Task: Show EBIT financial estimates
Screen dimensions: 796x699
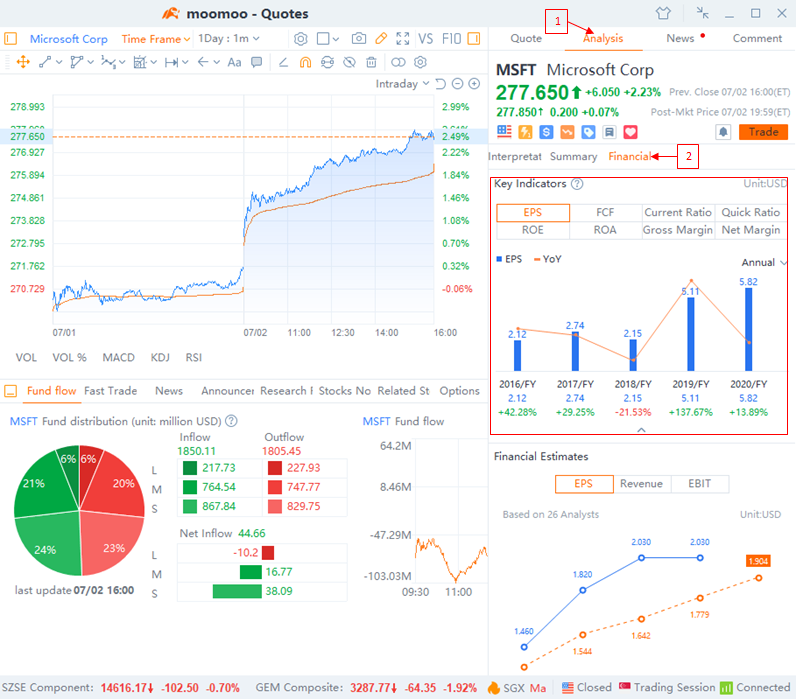Action: coord(700,484)
